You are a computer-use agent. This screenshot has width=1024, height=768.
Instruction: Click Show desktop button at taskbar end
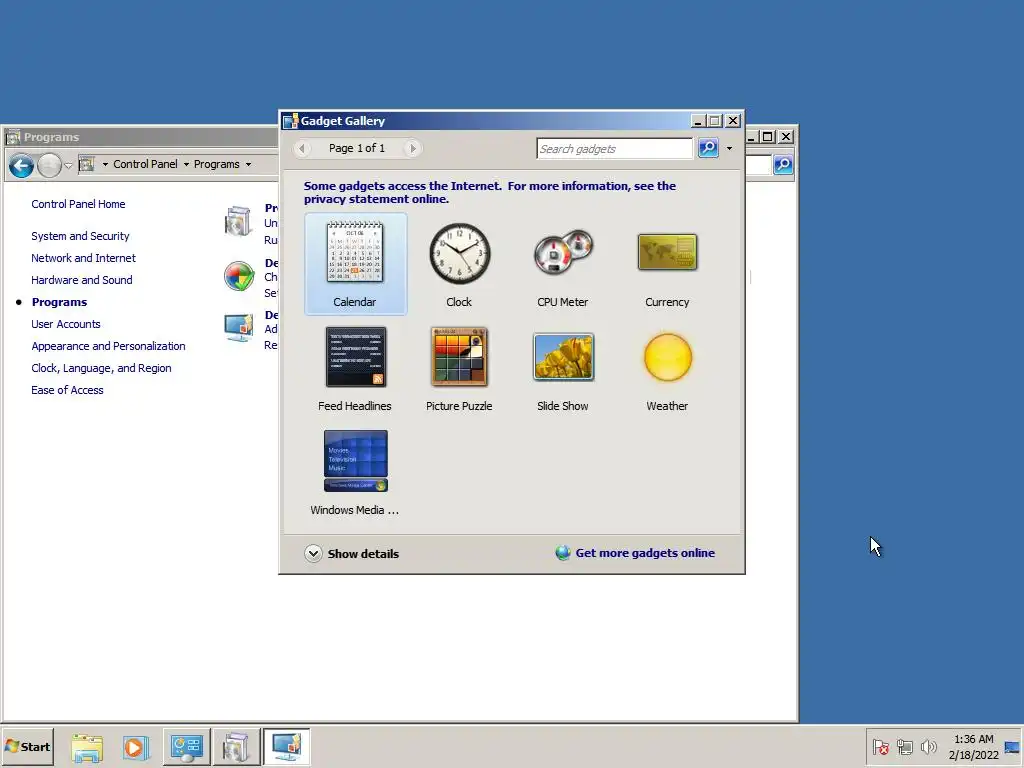pos(1012,746)
